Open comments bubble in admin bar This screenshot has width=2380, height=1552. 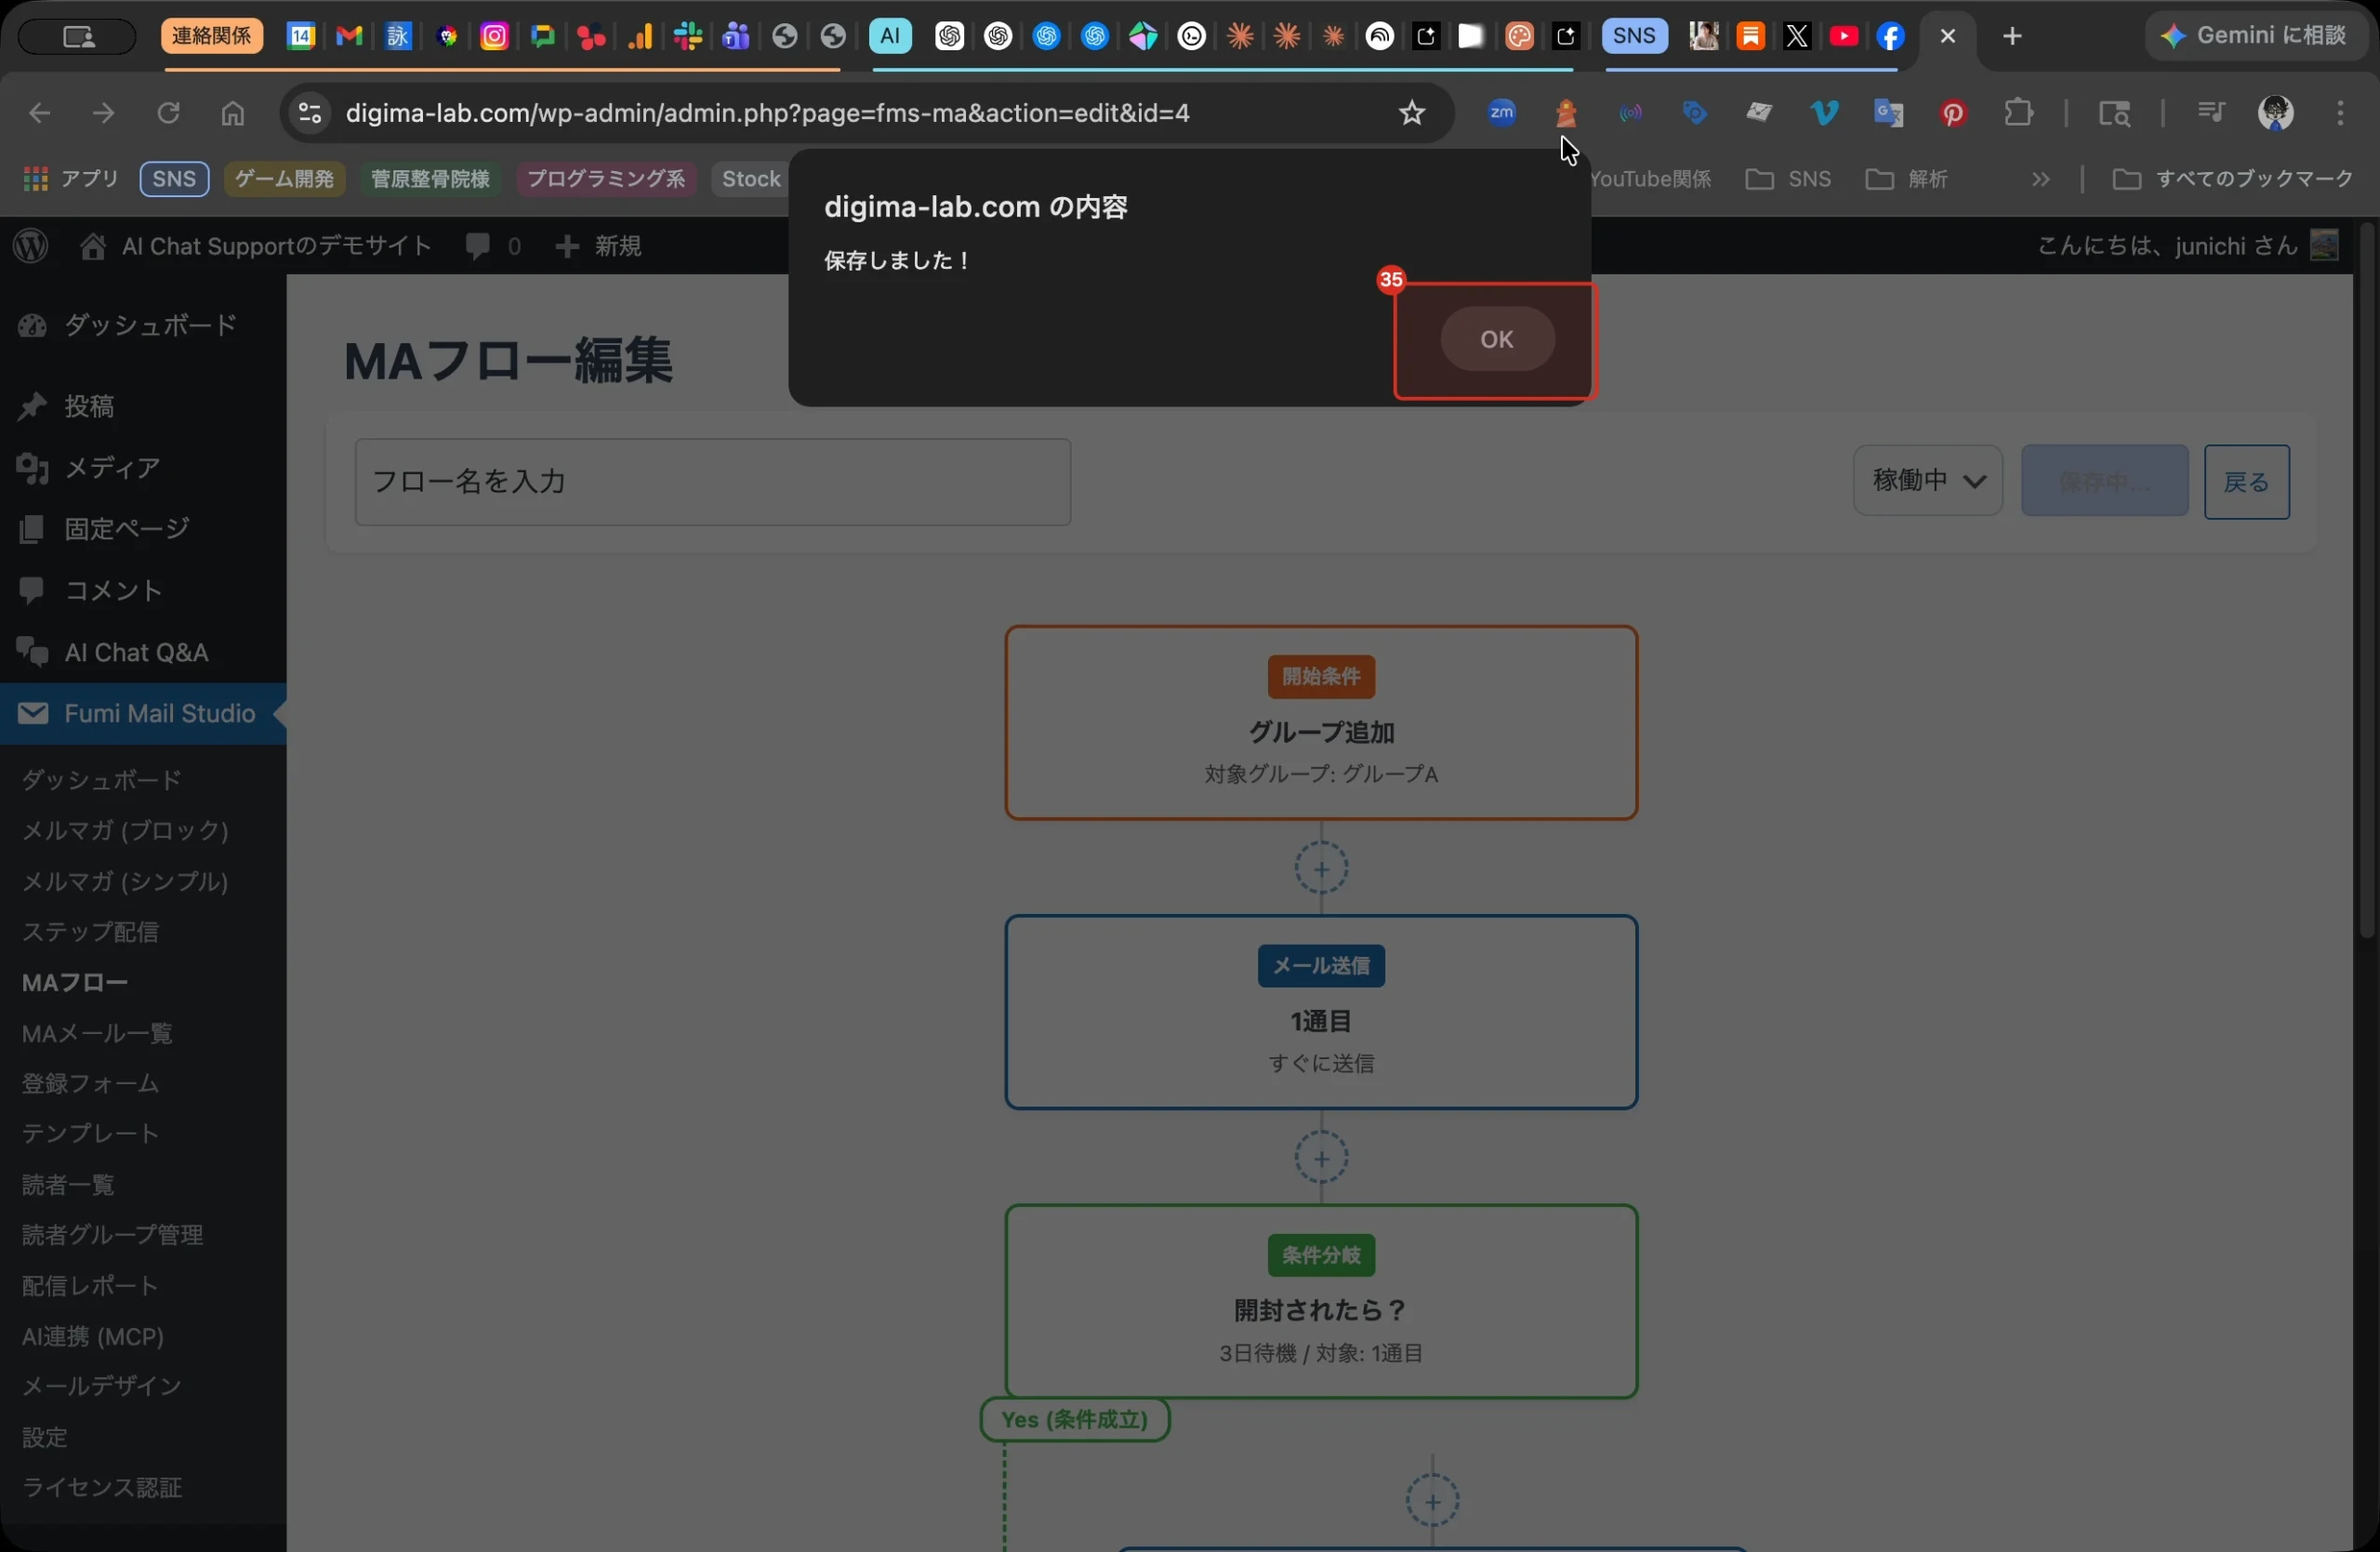(492, 246)
